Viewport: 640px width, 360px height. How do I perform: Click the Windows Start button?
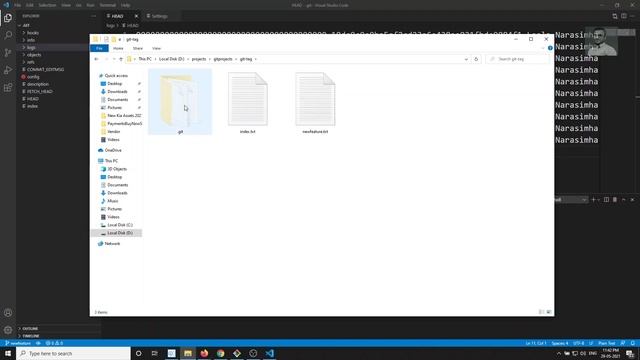tap(8, 353)
